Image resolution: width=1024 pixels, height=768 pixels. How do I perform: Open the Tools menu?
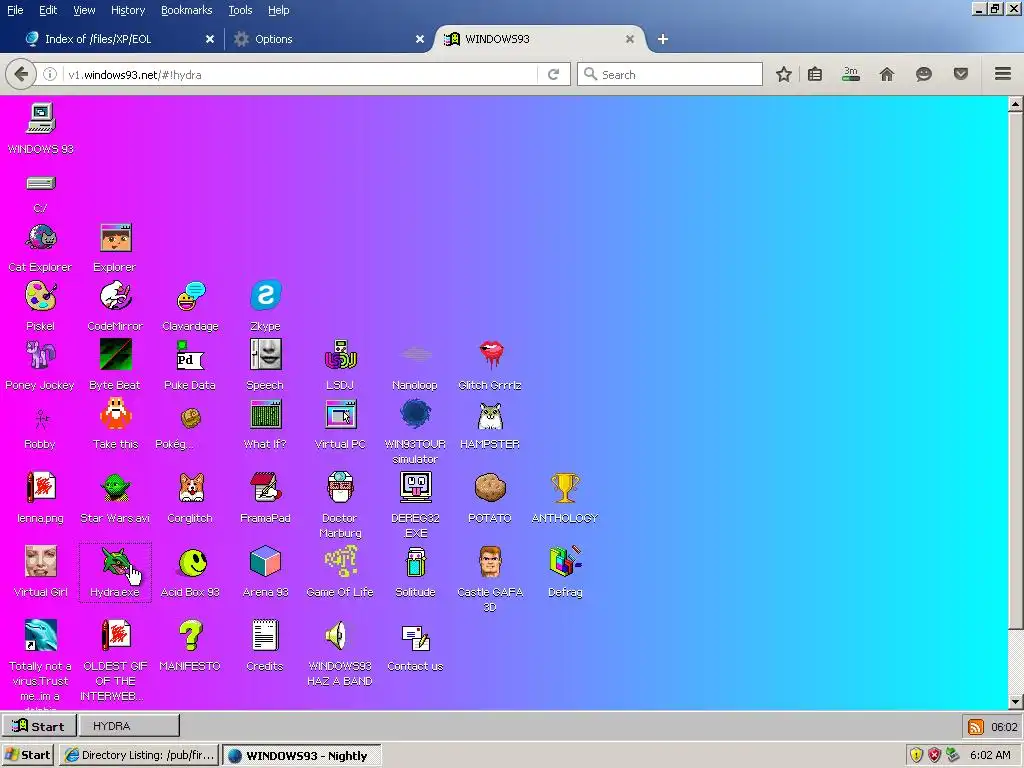pyautogui.click(x=240, y=10)
